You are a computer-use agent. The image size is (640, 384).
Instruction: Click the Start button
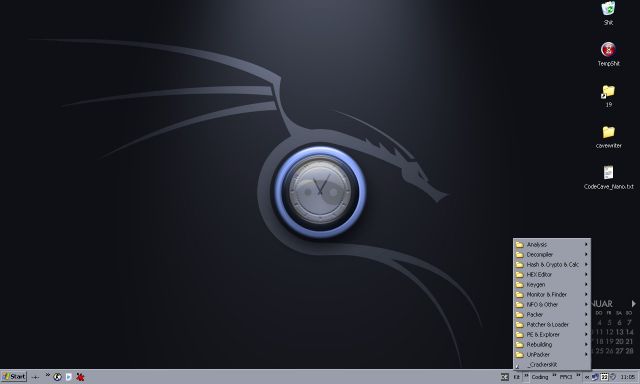point(14,377)
